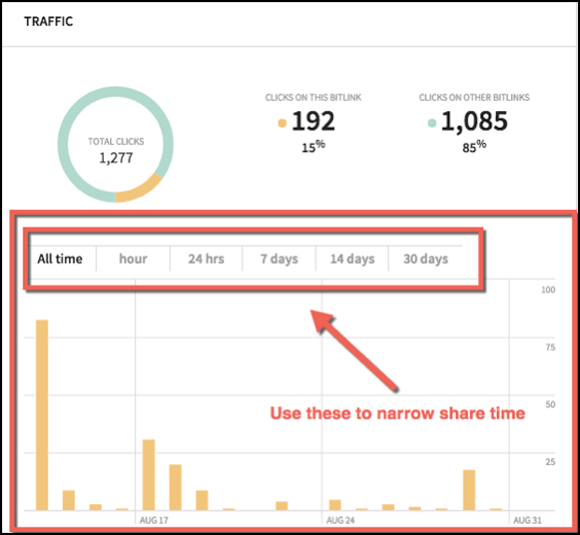
Task: Switch to the hour time range
Action: 133,259
